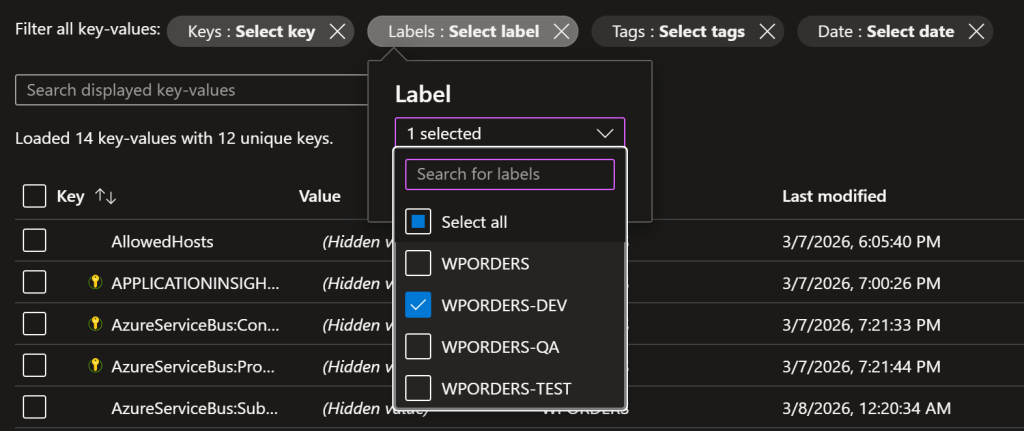
Task: Click the Key column sort arrows icon
Action: tap(105, 196)
